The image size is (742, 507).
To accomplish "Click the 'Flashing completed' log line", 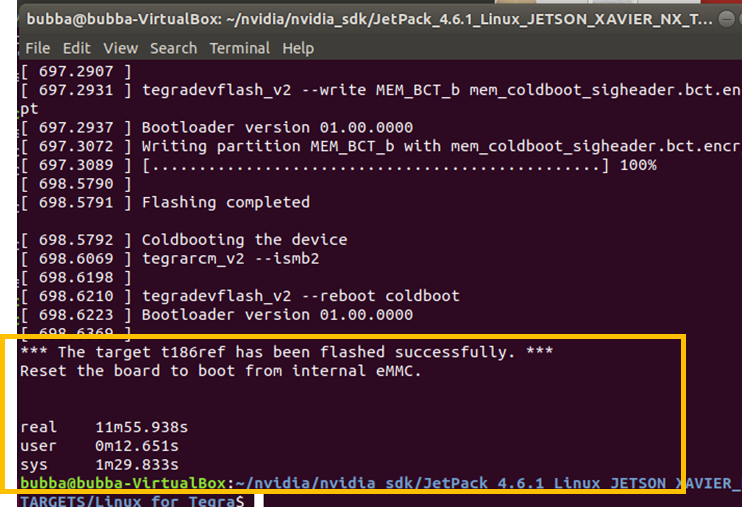I will click(225, 202).
